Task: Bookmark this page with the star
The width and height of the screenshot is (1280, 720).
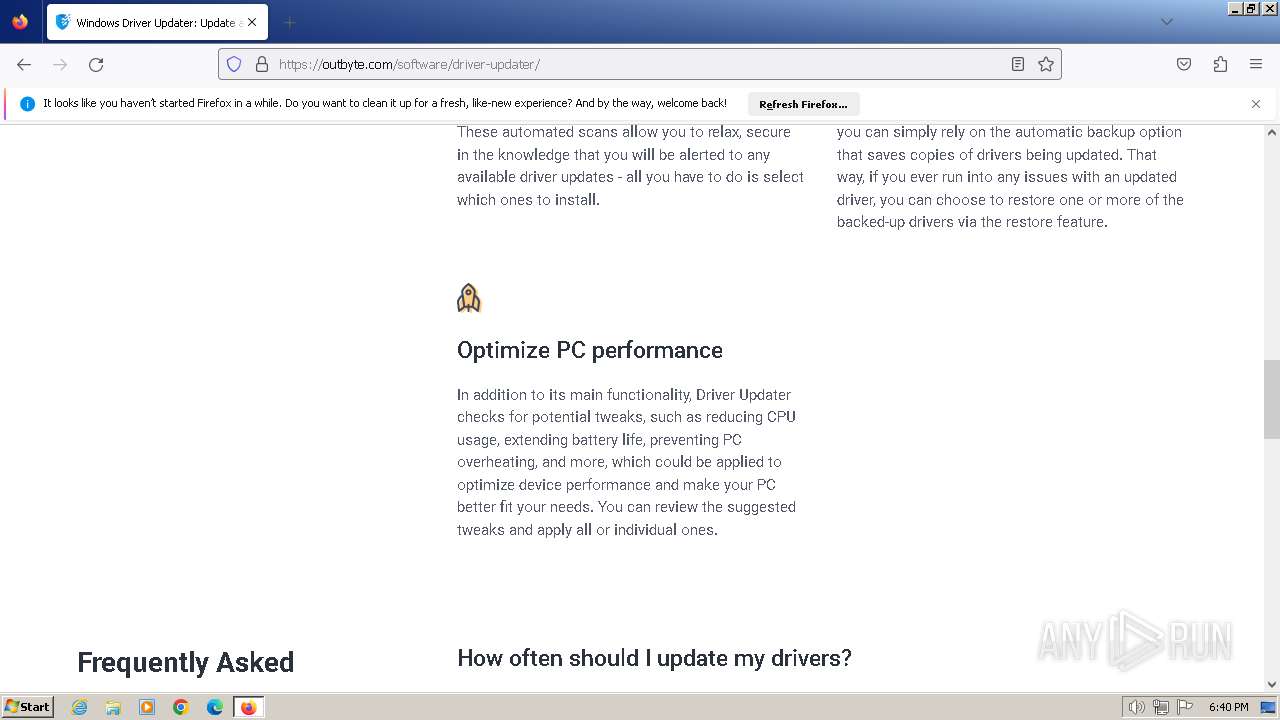Action: [1046, 64]
